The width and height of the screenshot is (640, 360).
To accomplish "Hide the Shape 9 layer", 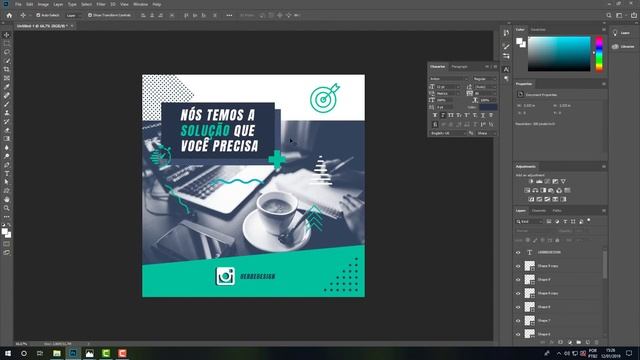I will coord(518,280).
